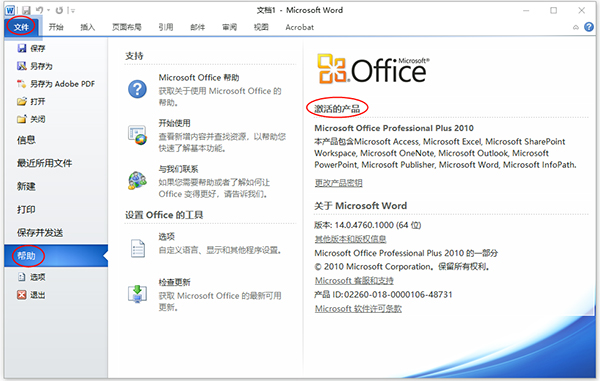Switch to the 开始 tab
The height and width of the screenshot is (381, 600).
(56, 27)
